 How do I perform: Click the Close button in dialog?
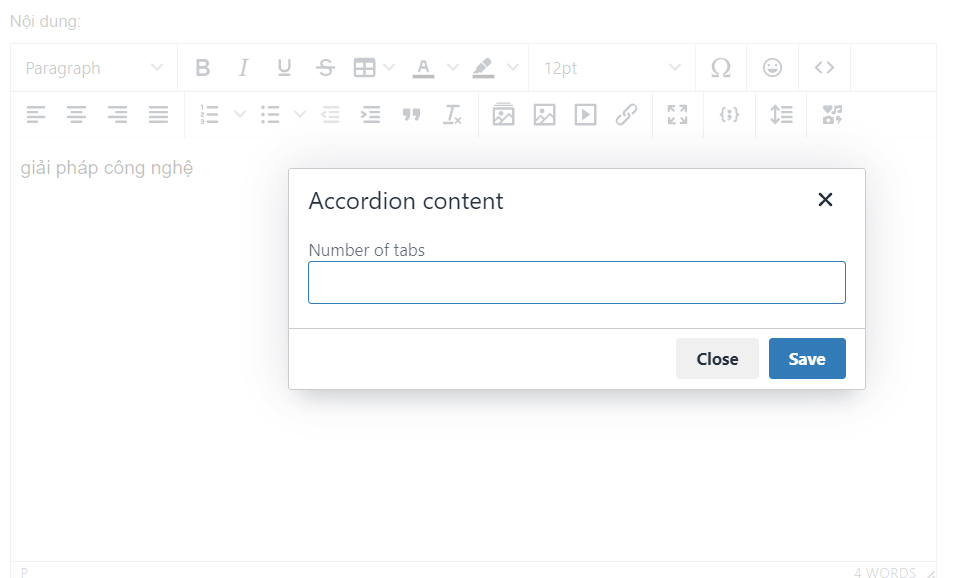[x=717, y=359]
